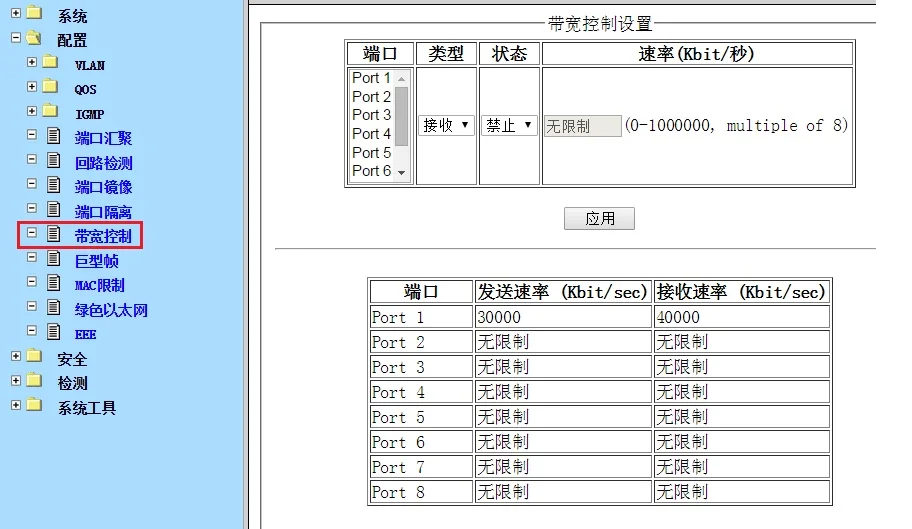Open the 端口隔离 page
Screen dimensions: 912x529
[x=104, y=212]
